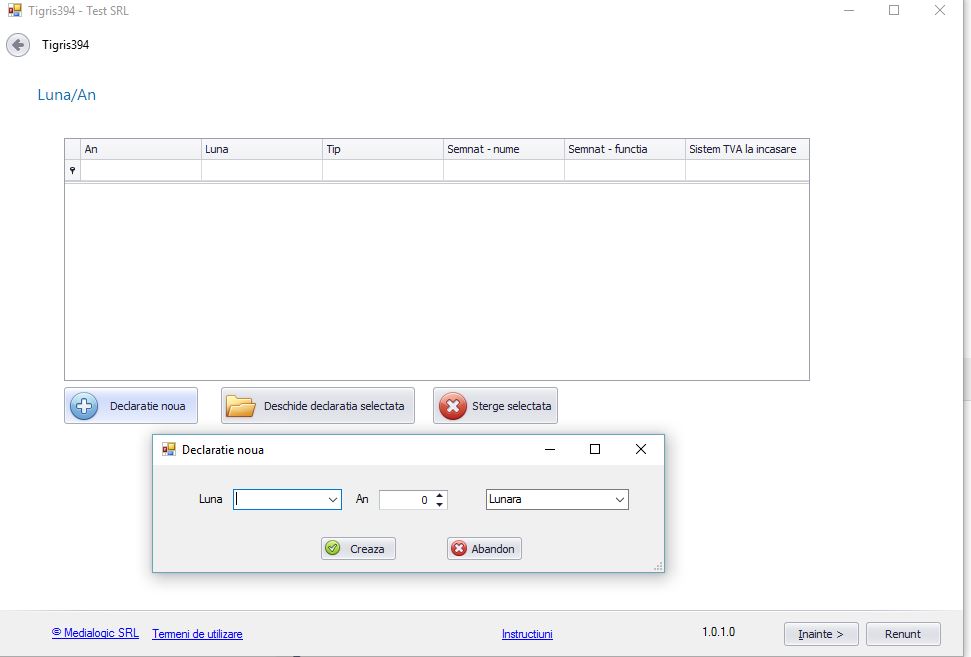Decrease the An year spinner value

(x=440, y=504)
